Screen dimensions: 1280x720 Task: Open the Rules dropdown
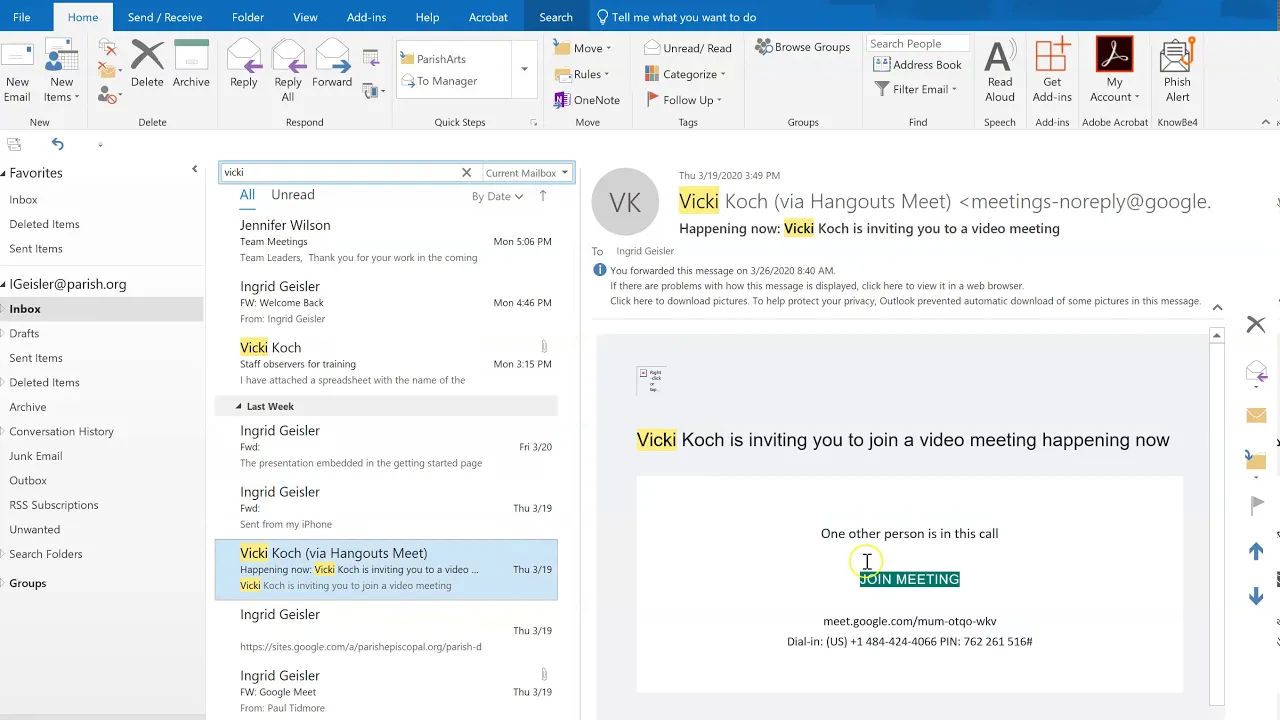(x=582, y=74)
